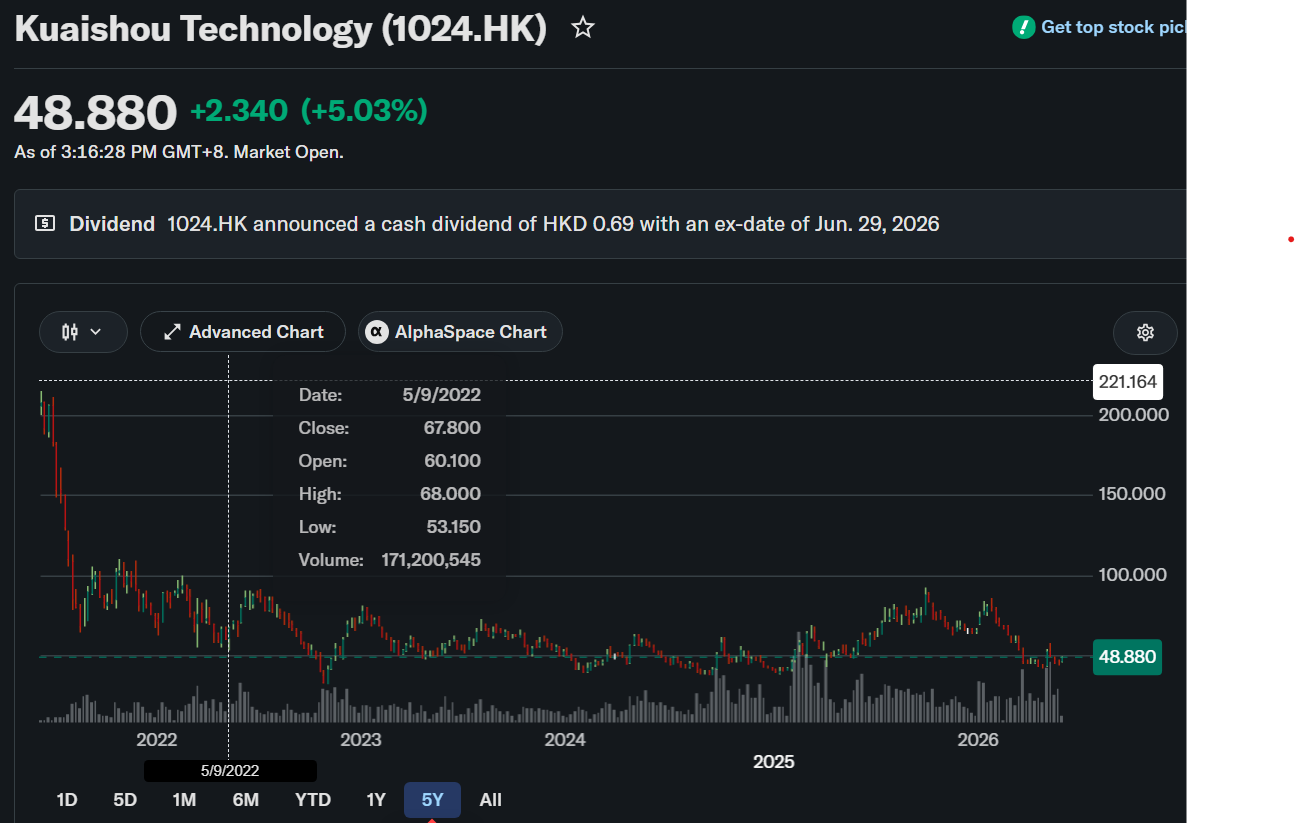Open the Advanced Chart
Viewport: 1295px width, 823px height.
(x=243, y=332)
